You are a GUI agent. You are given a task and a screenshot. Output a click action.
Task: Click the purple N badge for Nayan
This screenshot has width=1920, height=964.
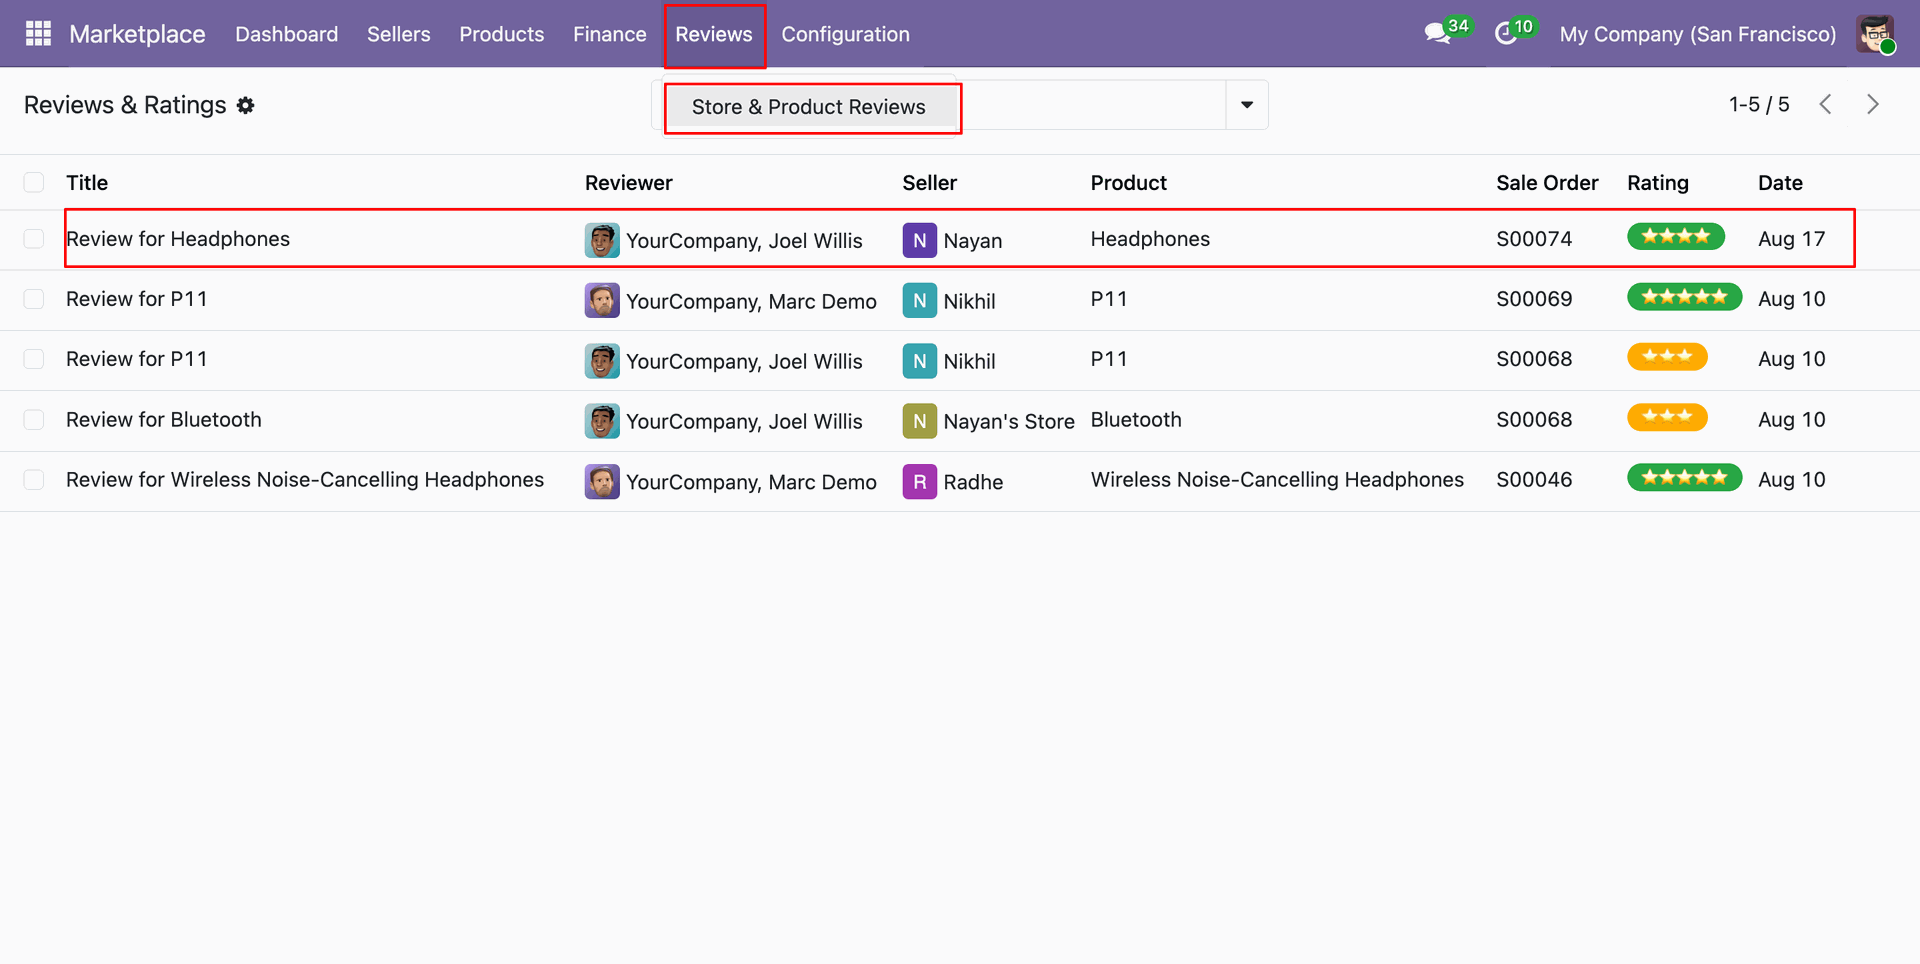[x=920, y=240]
